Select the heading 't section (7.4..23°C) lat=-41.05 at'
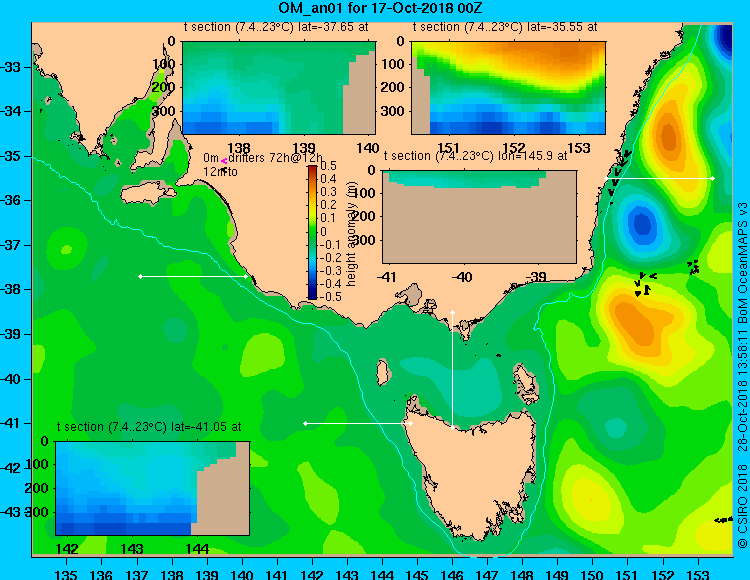The image size is (750, 580). 149,427
